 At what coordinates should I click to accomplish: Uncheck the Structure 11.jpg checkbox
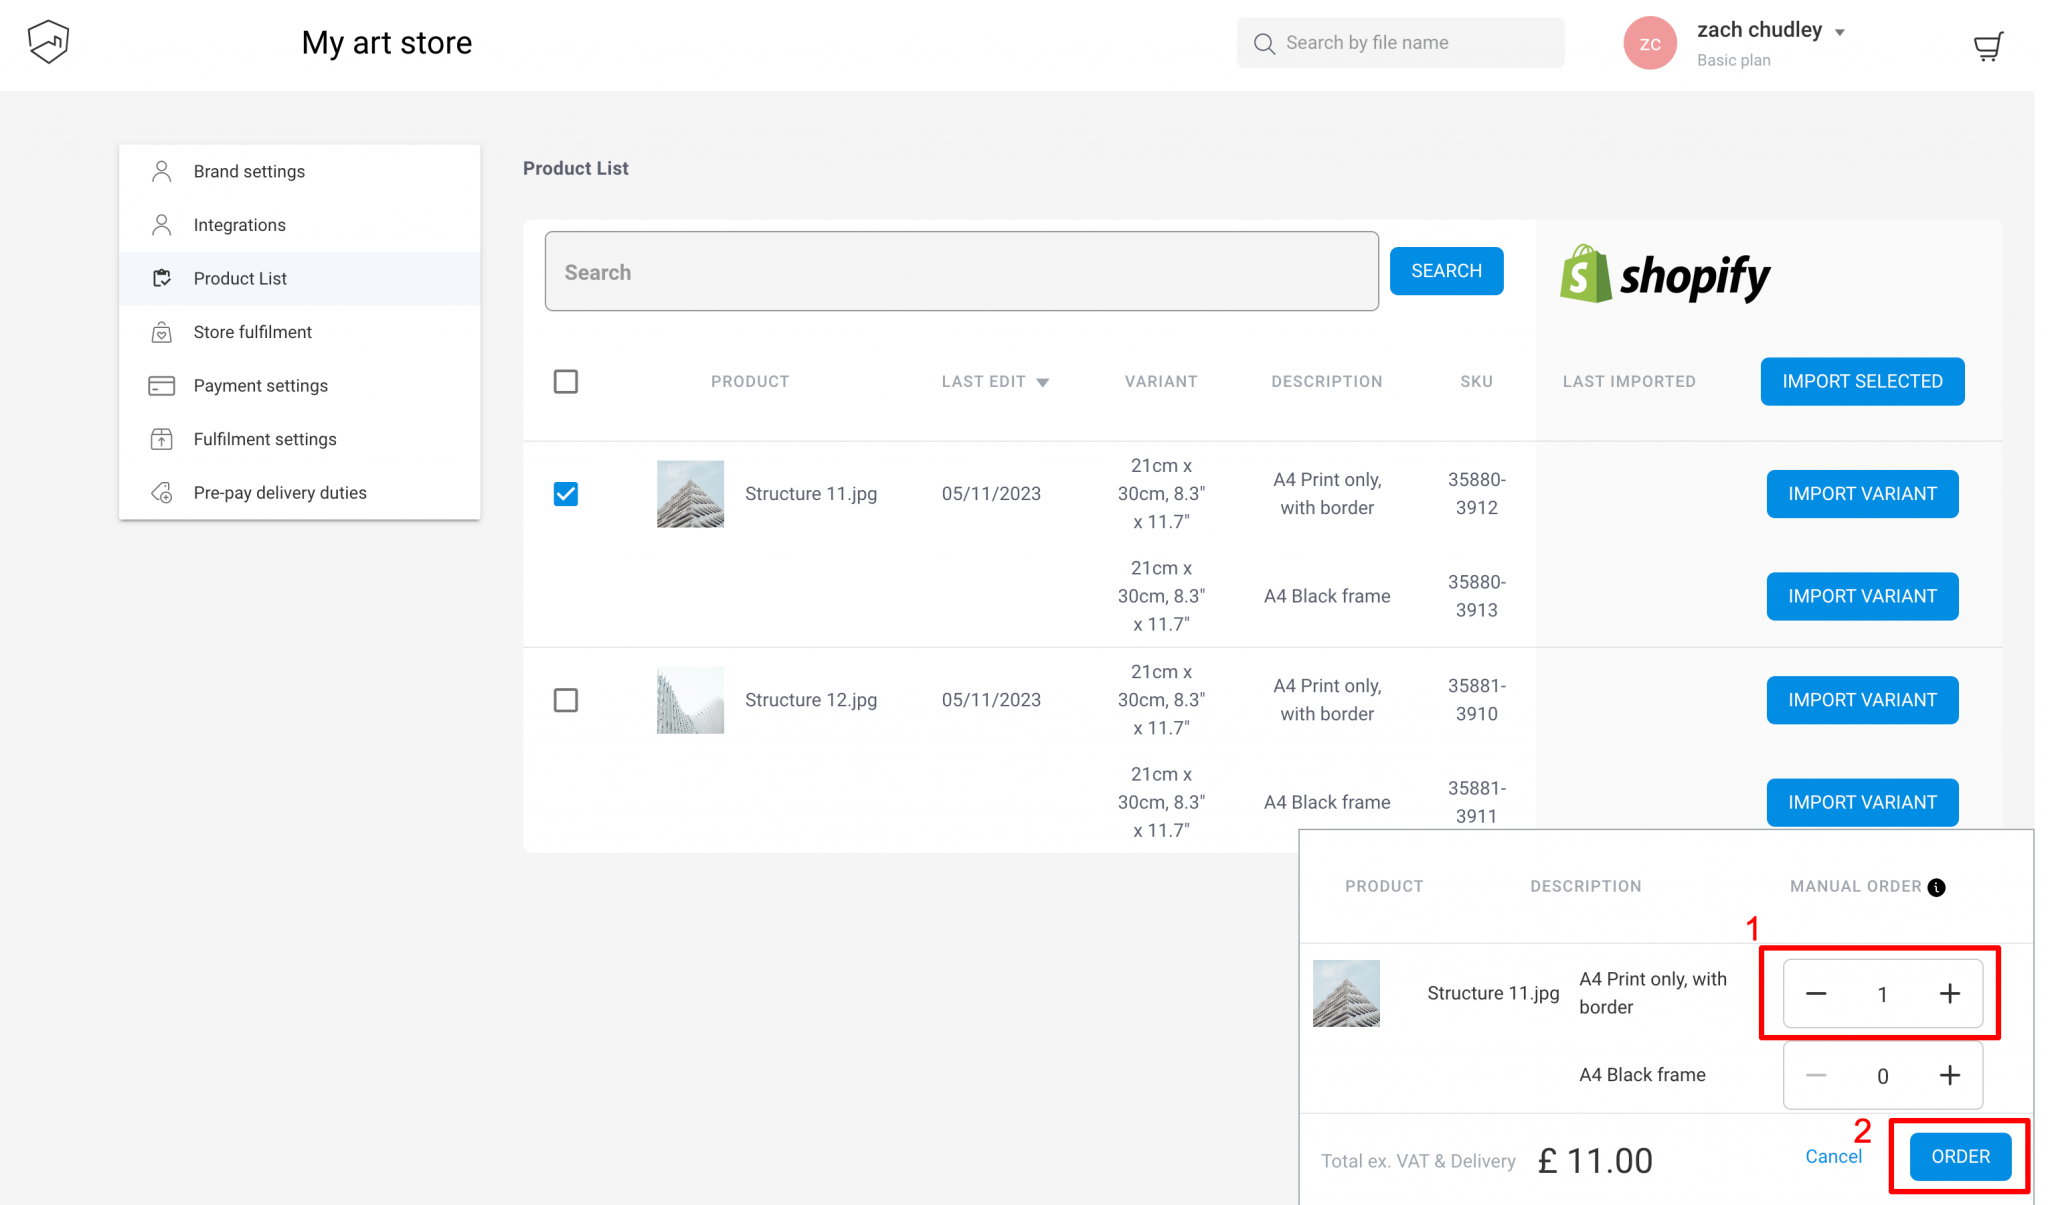pyautogui.click(x=566, y=493)
